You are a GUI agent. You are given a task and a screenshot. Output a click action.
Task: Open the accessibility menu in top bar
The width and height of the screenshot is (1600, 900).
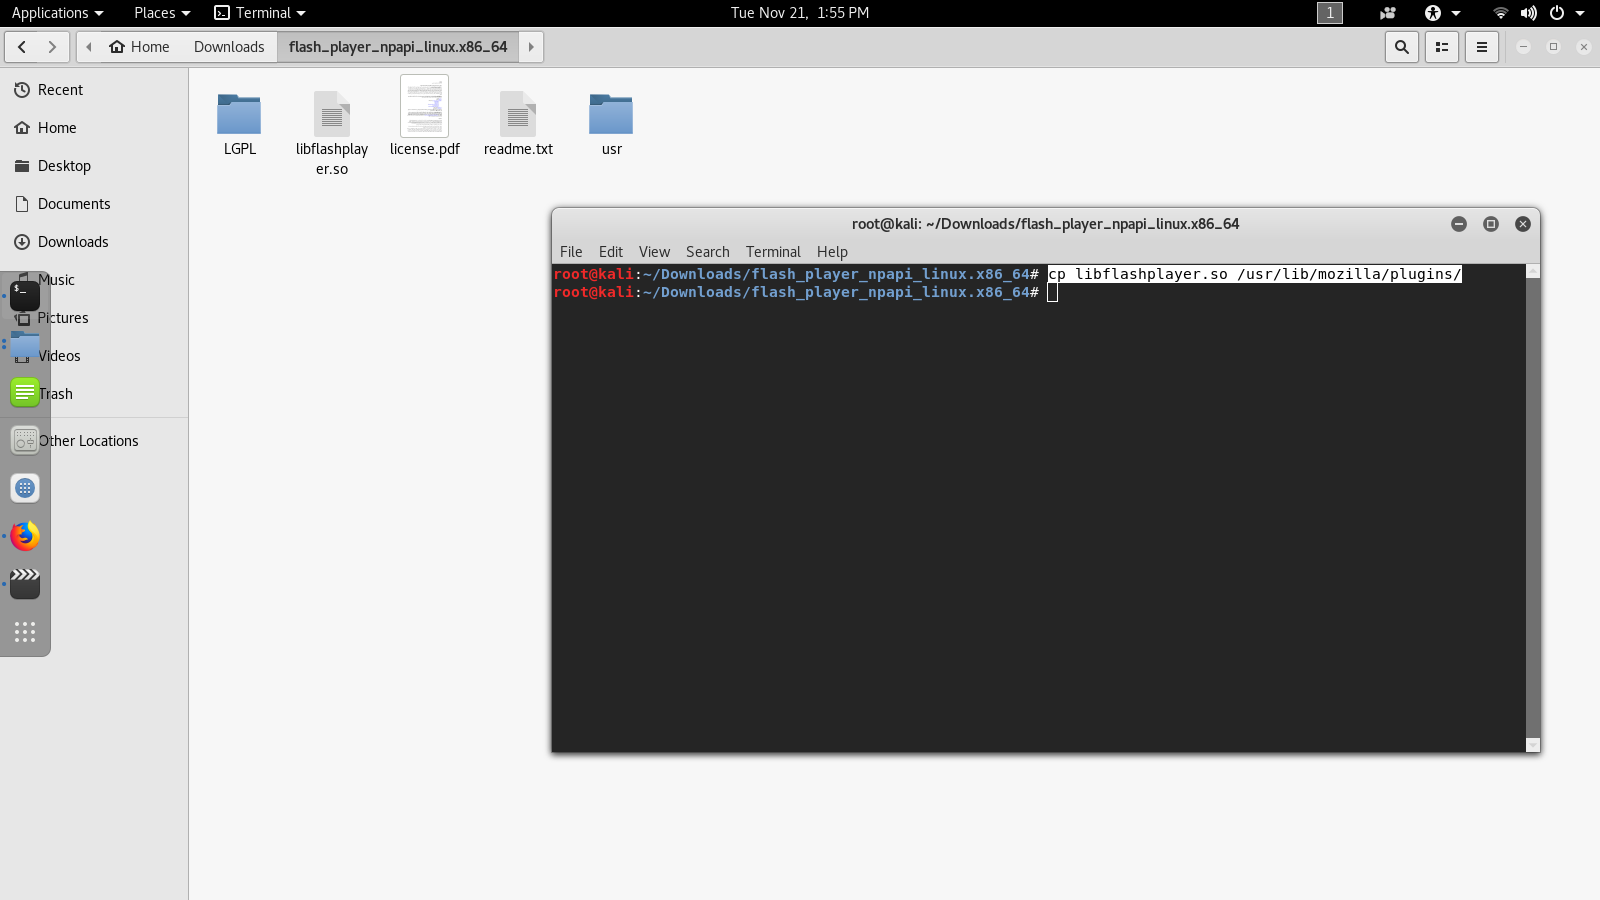(x=1442, y=13)
